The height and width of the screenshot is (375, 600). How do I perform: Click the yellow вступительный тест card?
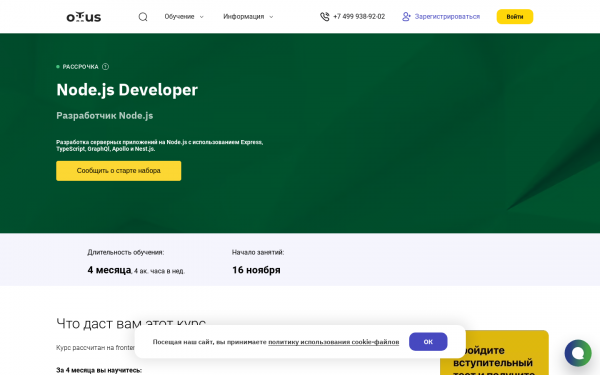[494, 353]
